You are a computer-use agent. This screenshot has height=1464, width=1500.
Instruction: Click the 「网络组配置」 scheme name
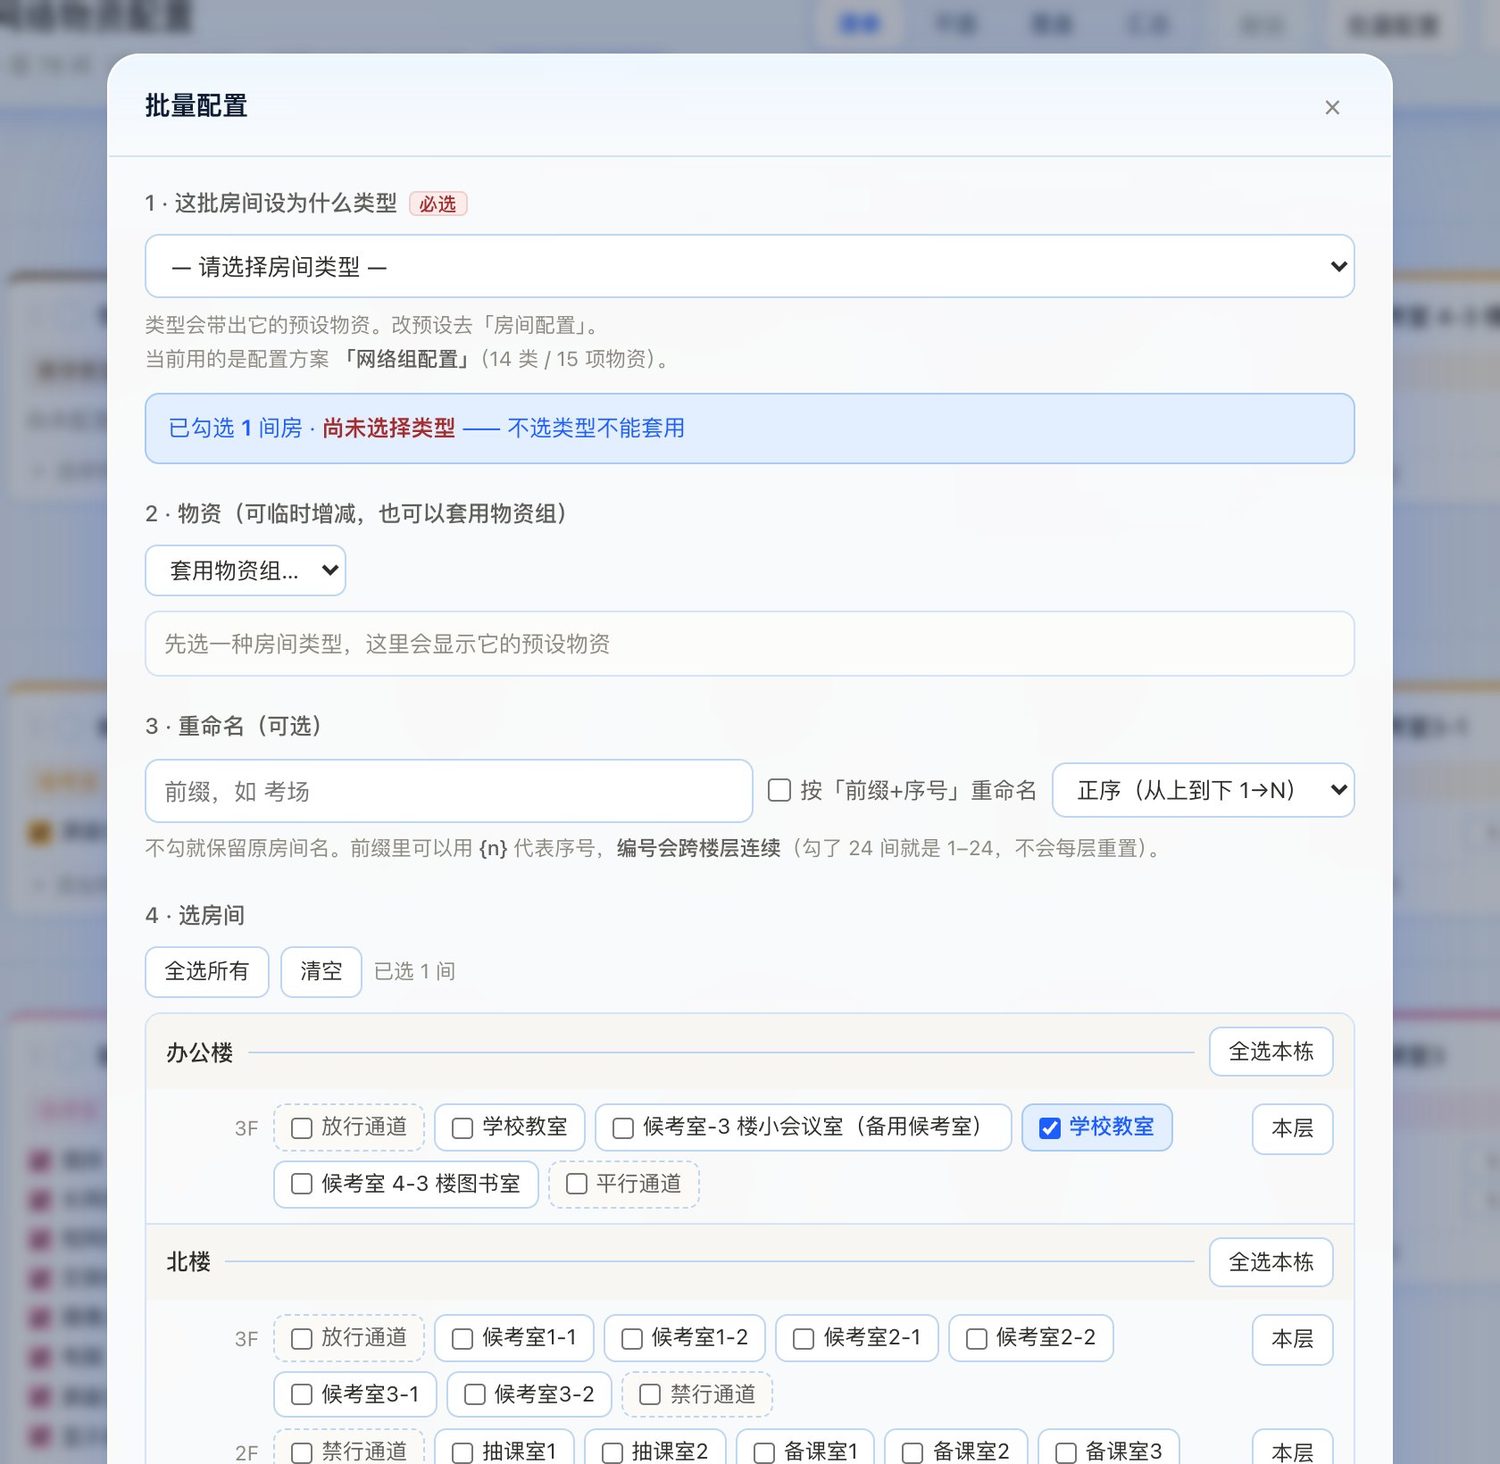click(x=406, y=359)
